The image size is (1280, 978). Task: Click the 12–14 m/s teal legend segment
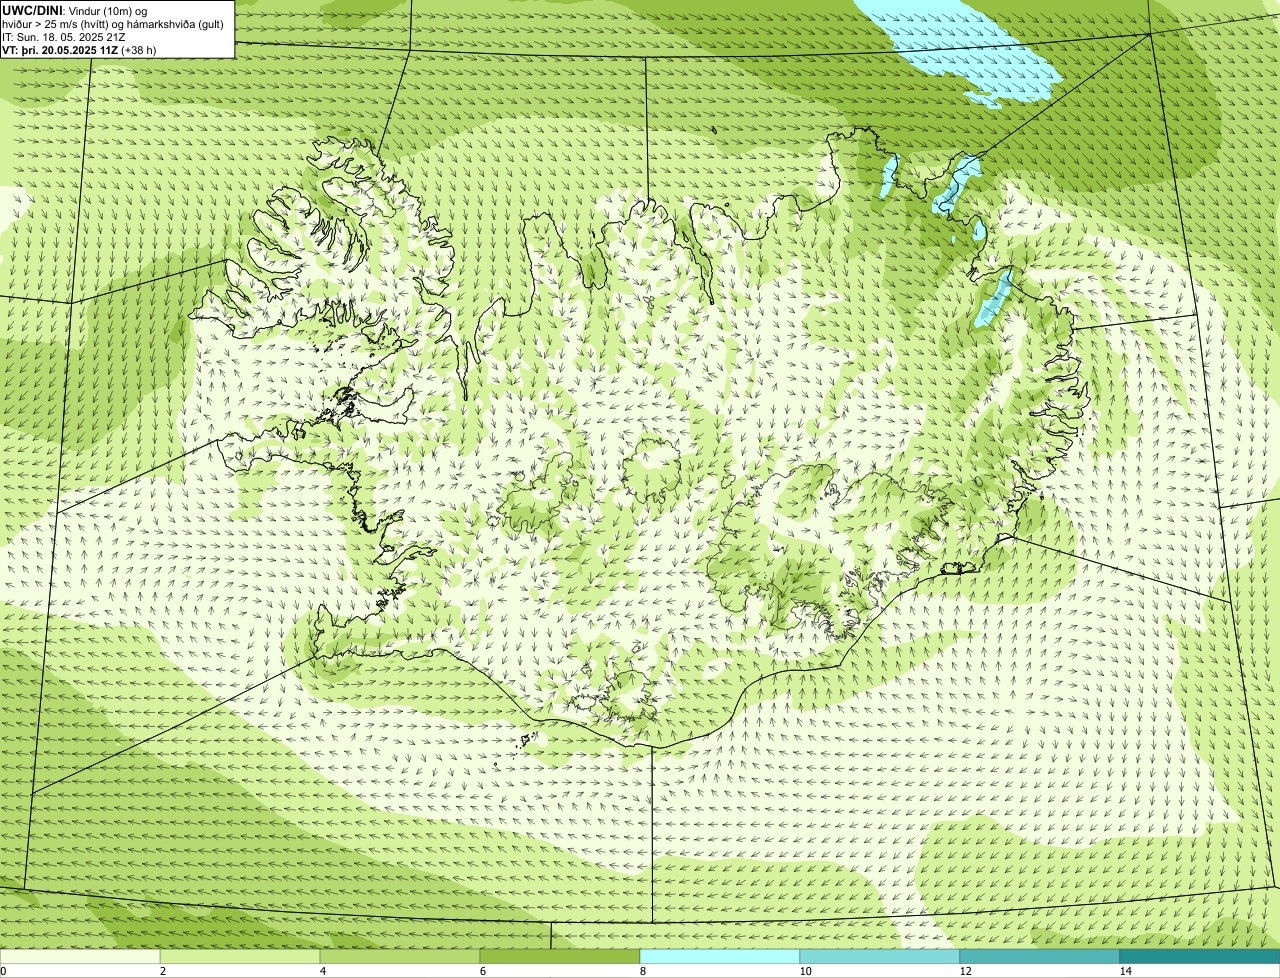[x=1040, y=956]
